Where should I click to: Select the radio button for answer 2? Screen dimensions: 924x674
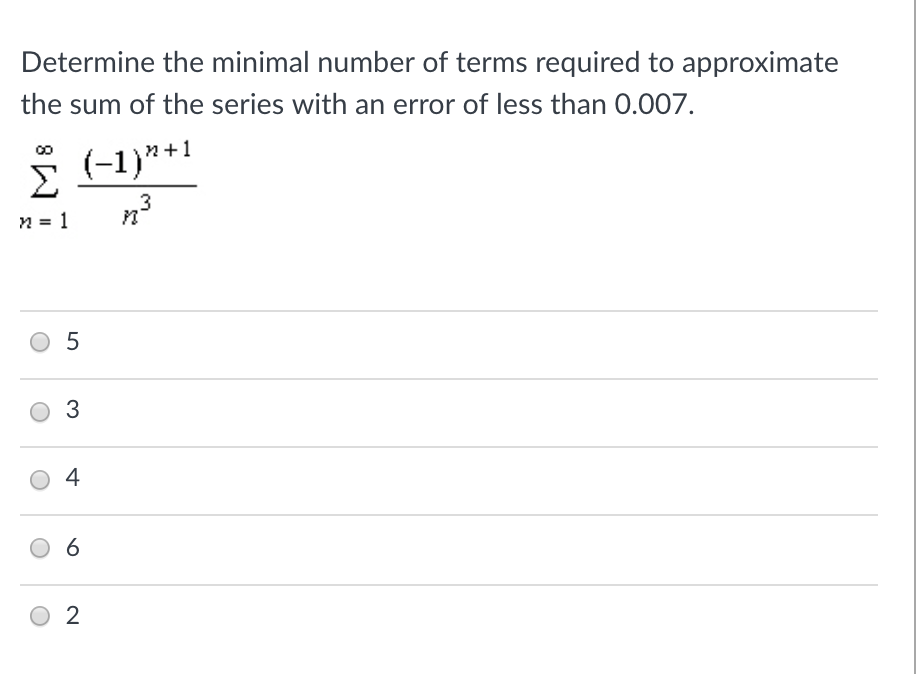click(x=39, y=615)
